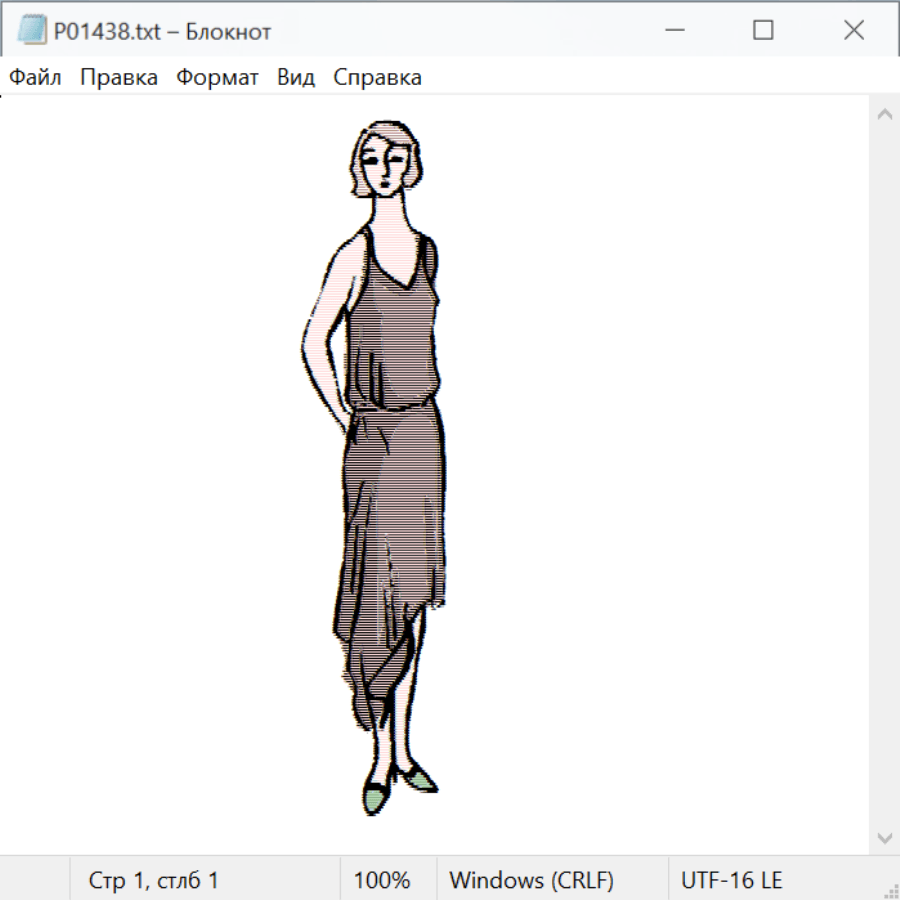Open the Файл menu

(35, 77)
